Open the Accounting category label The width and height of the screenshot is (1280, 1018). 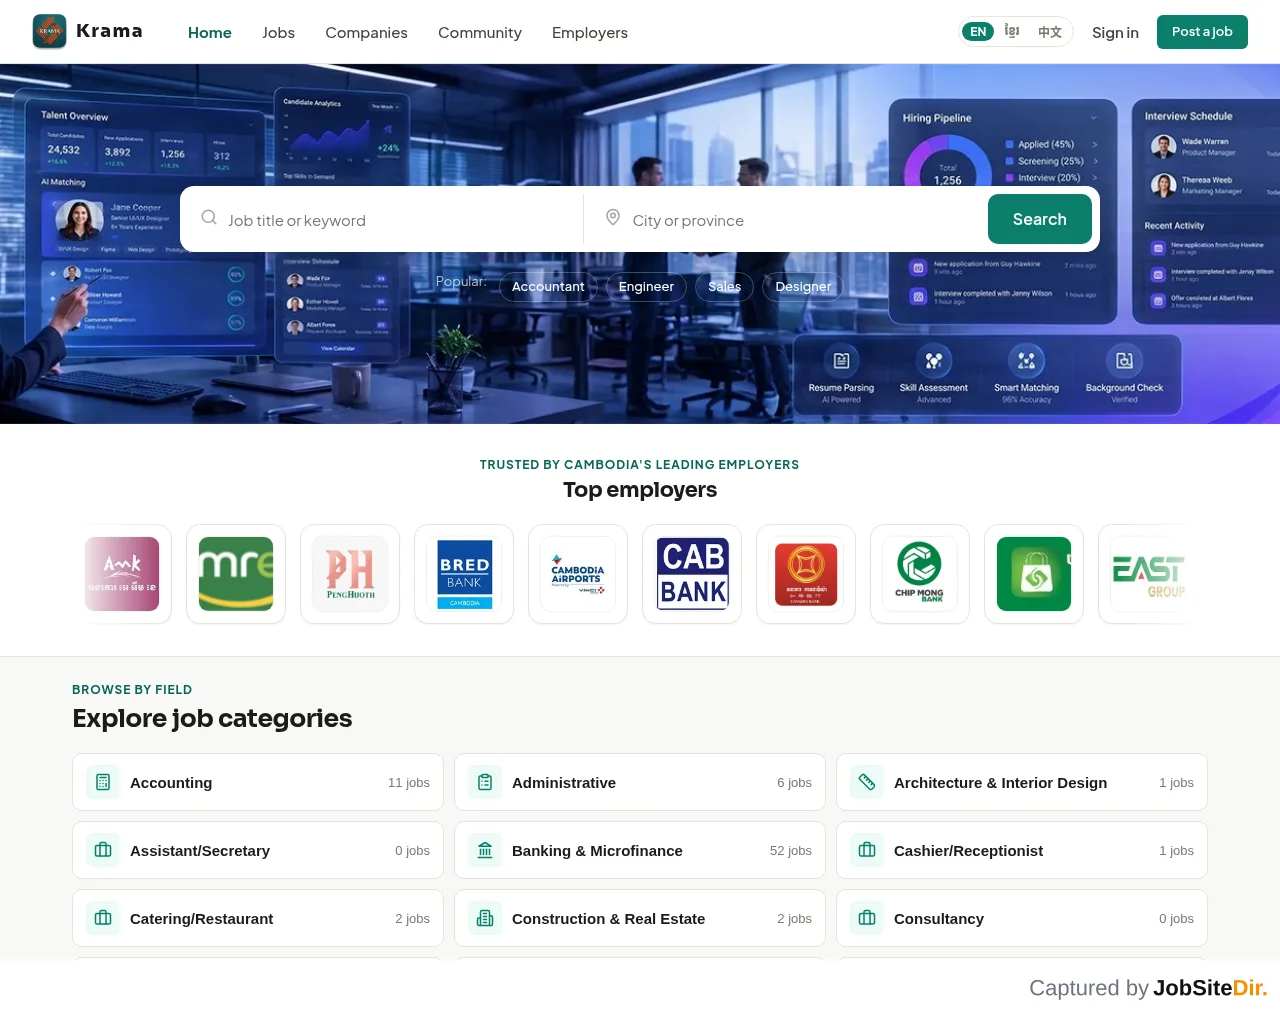point(171,782)
